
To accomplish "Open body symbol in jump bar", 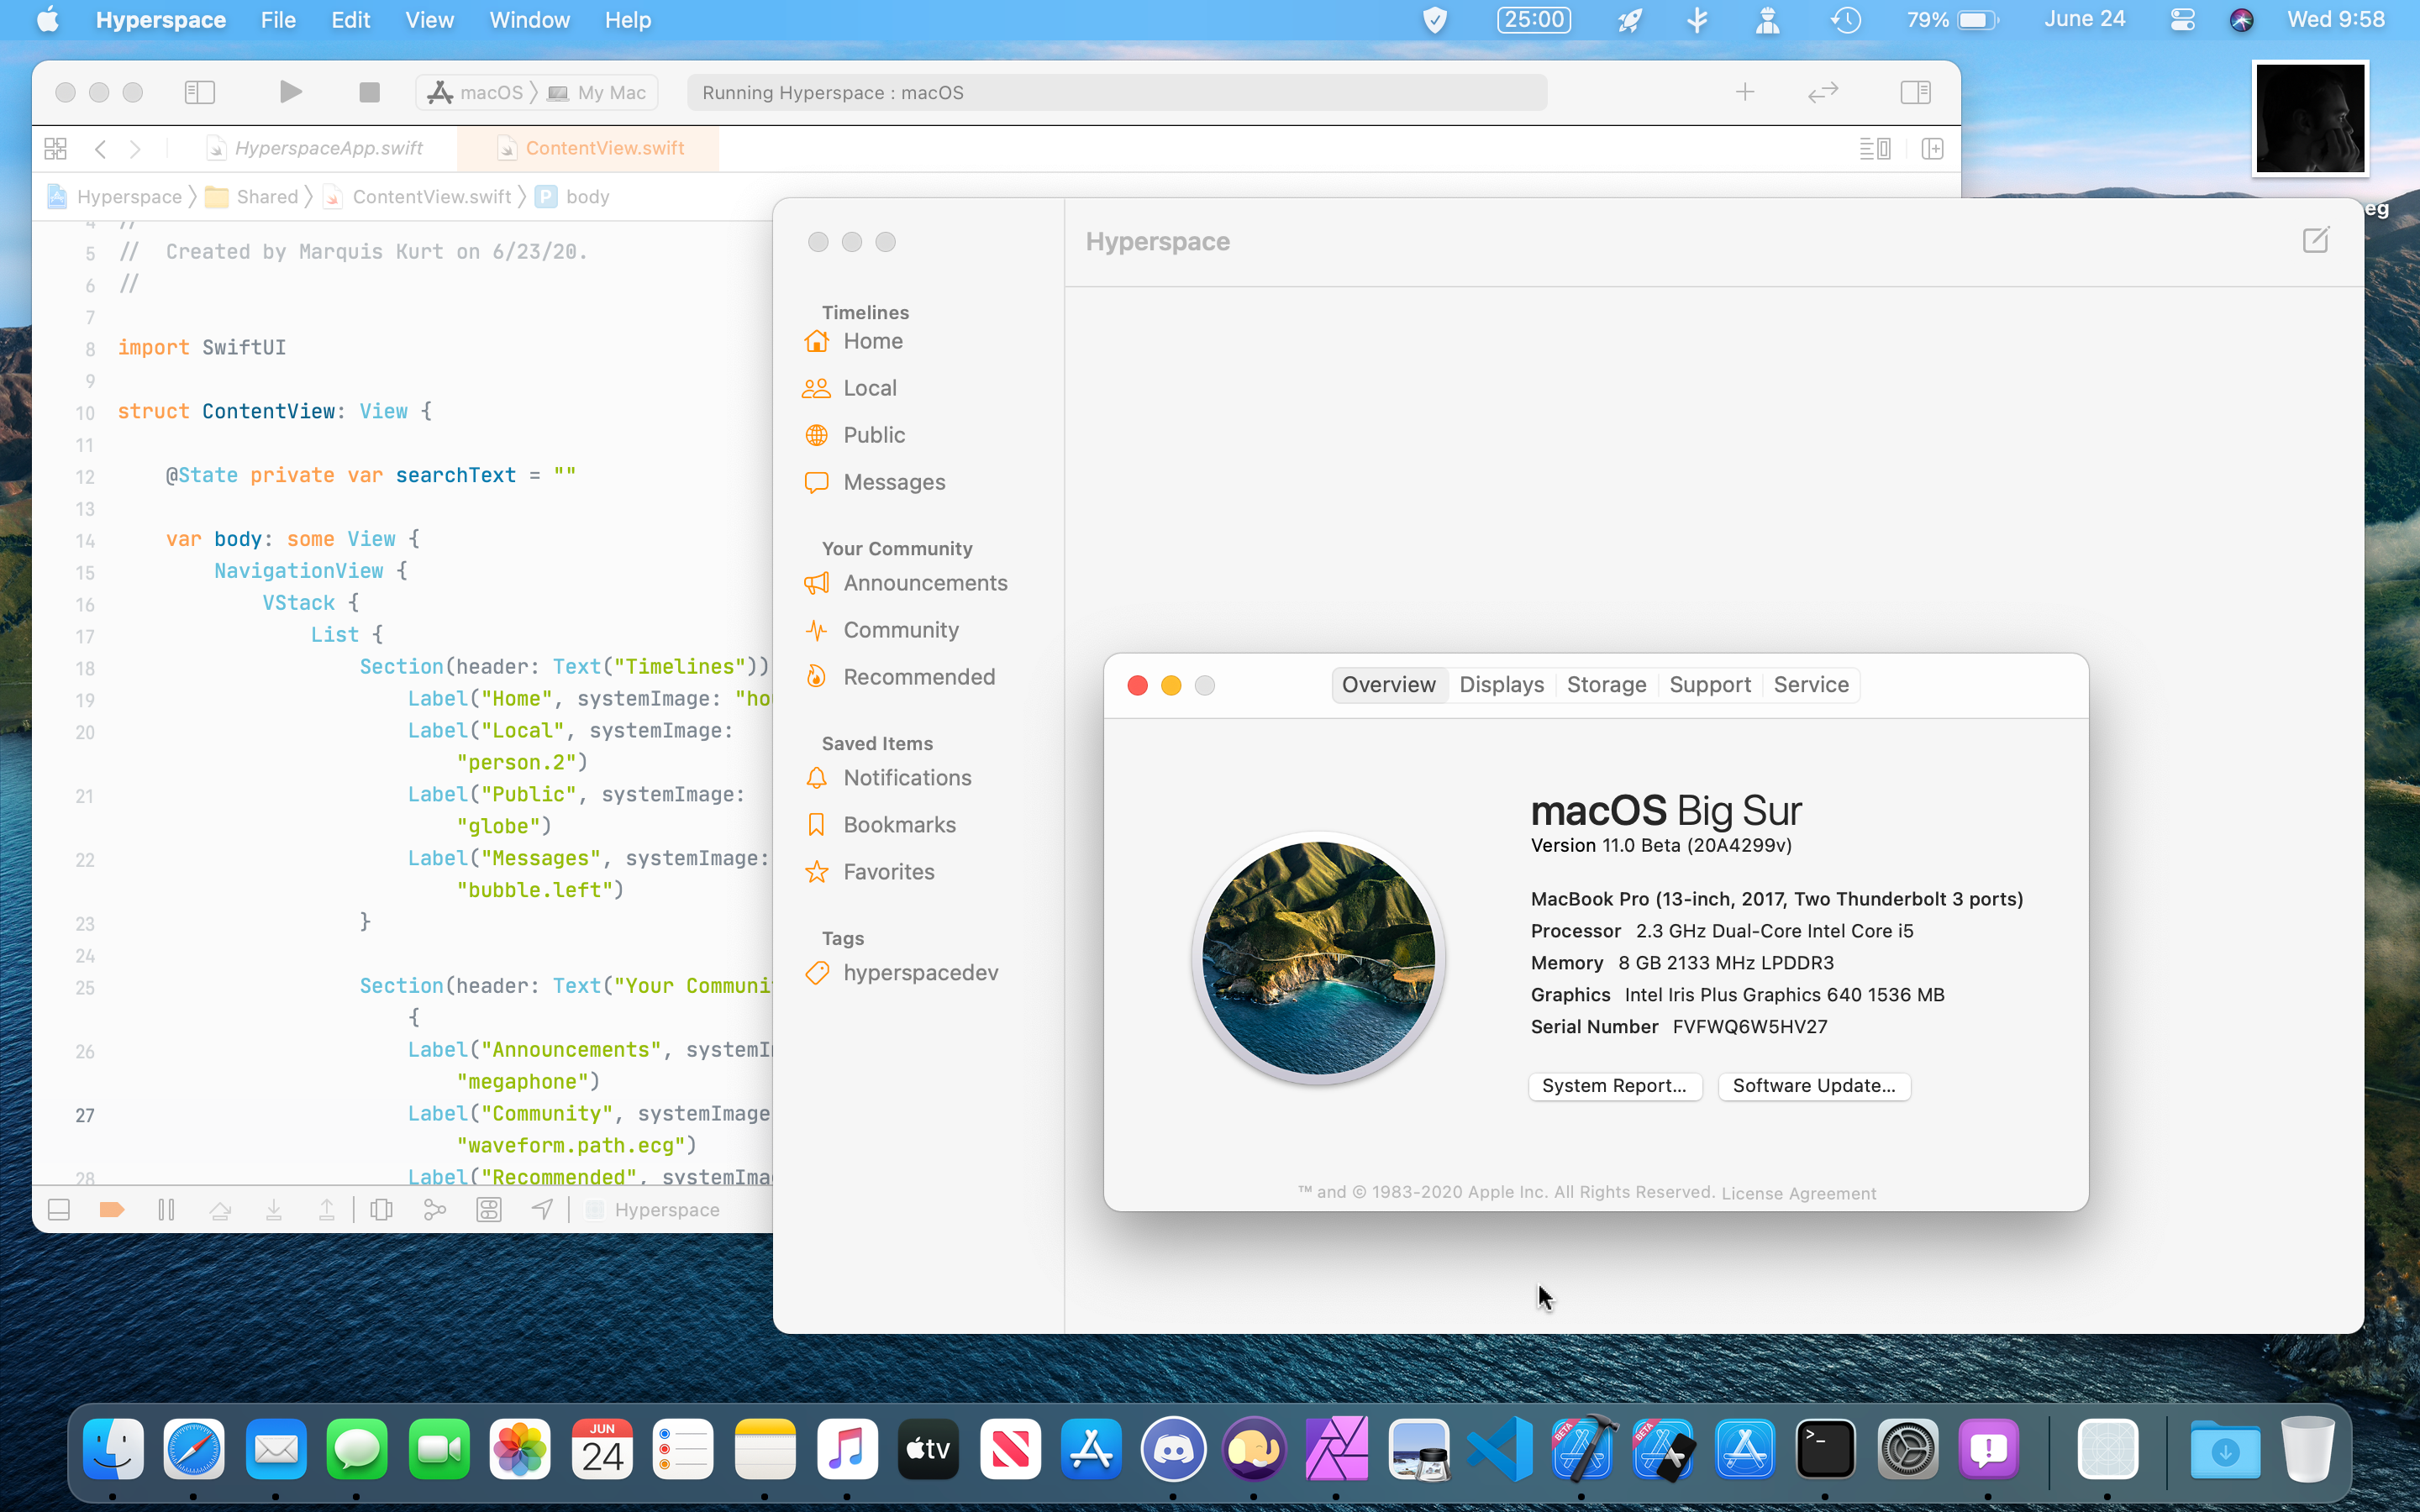I will point(572,197).
